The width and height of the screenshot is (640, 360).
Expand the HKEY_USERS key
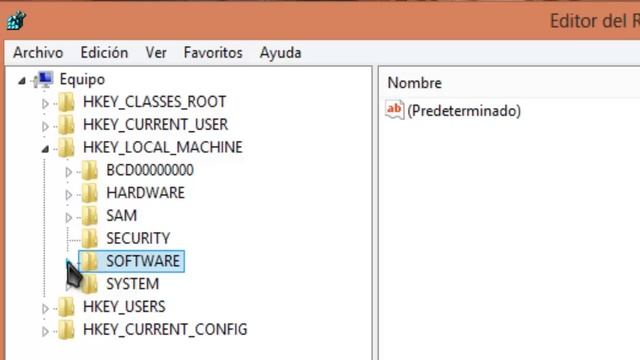(x=45, y=309)
